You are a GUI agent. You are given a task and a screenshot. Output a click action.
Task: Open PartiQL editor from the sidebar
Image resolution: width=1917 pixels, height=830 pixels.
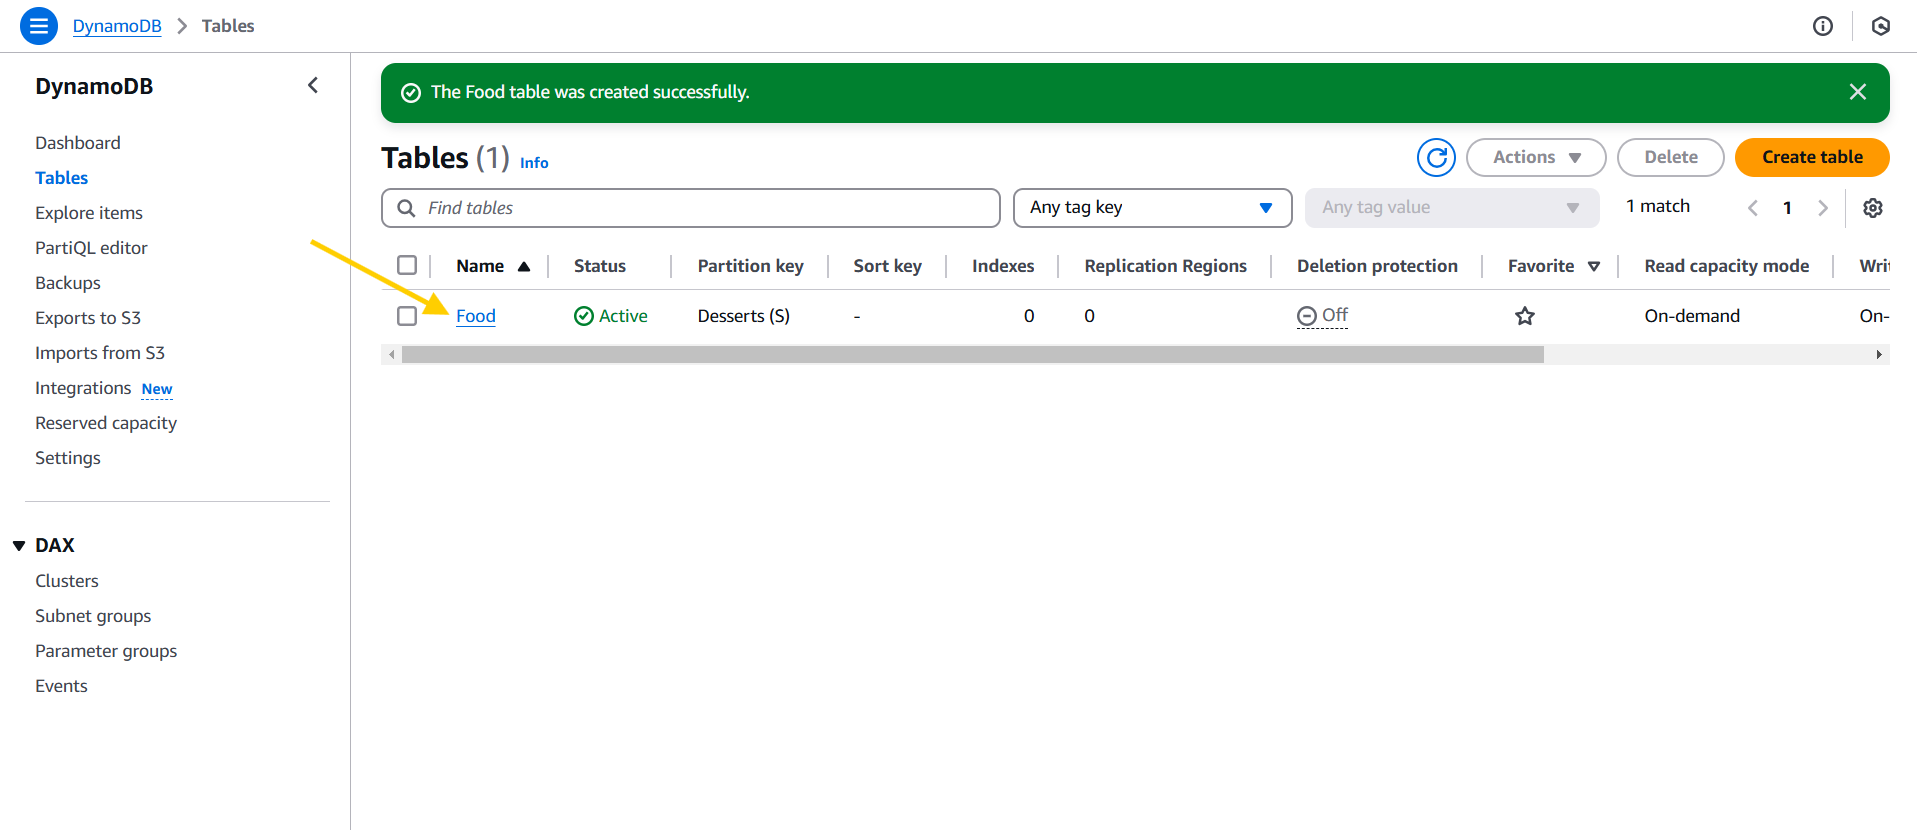(91, 248)
